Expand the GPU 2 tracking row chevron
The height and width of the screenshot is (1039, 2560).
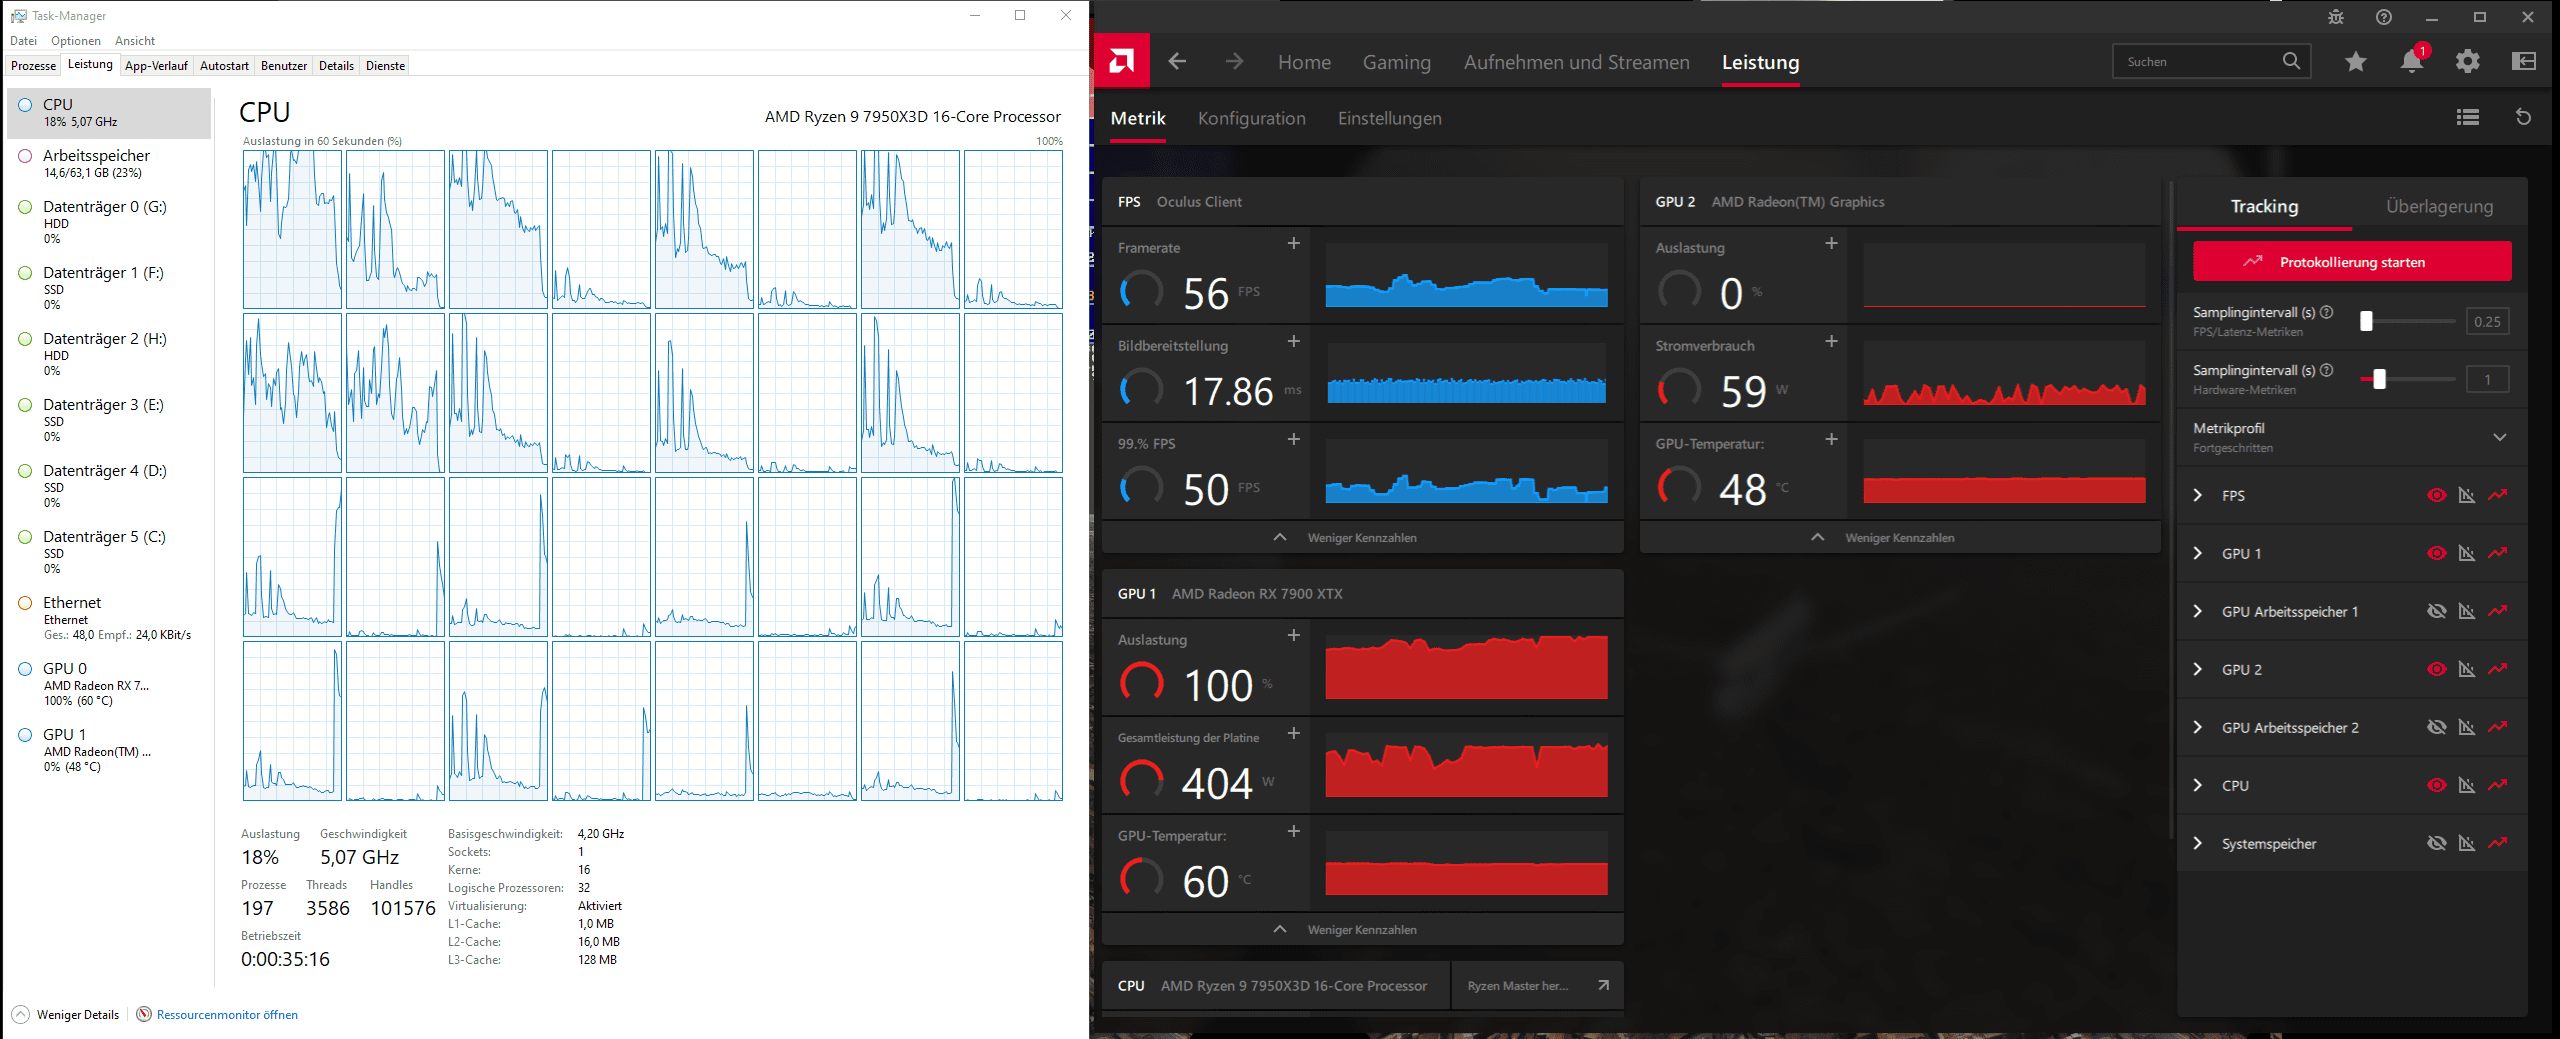coord(2197,669)
